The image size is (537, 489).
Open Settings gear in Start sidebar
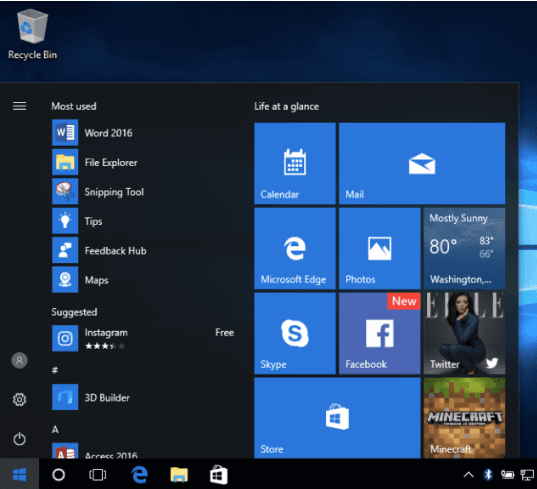pos(20,399)
